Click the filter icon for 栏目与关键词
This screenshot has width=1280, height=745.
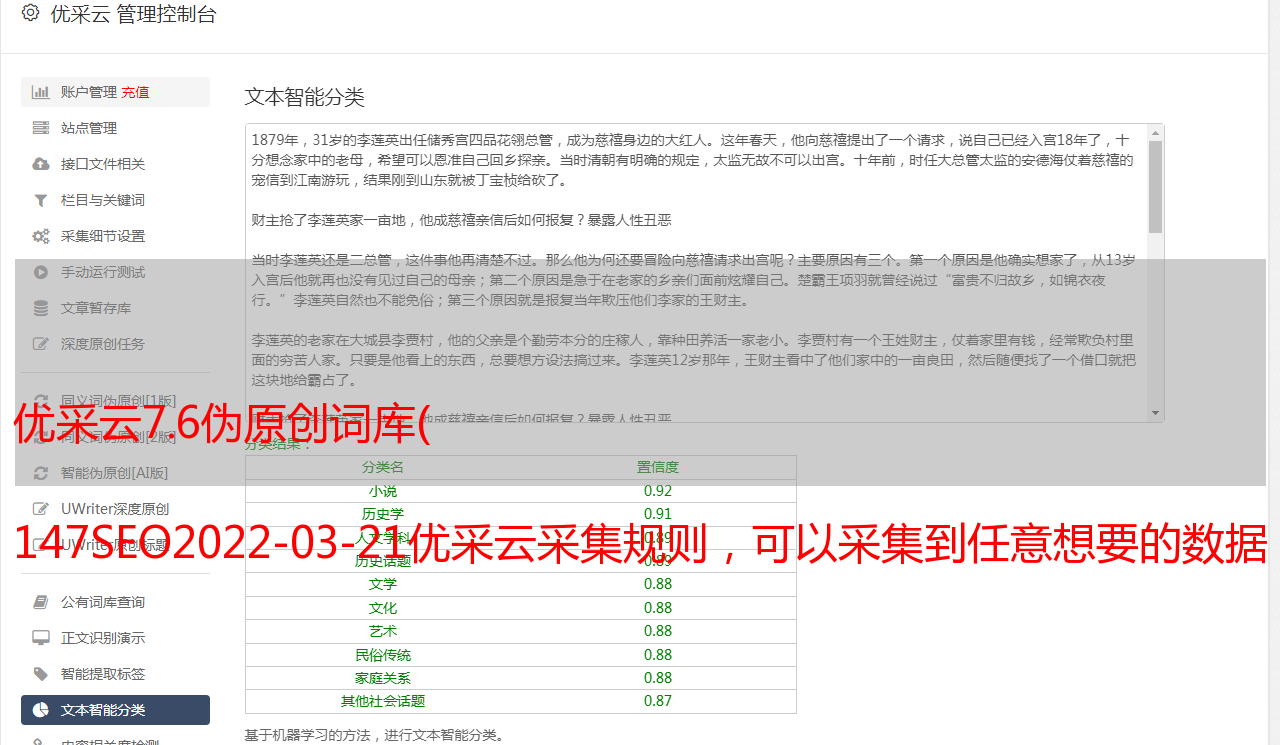click(x=41, y=200)
